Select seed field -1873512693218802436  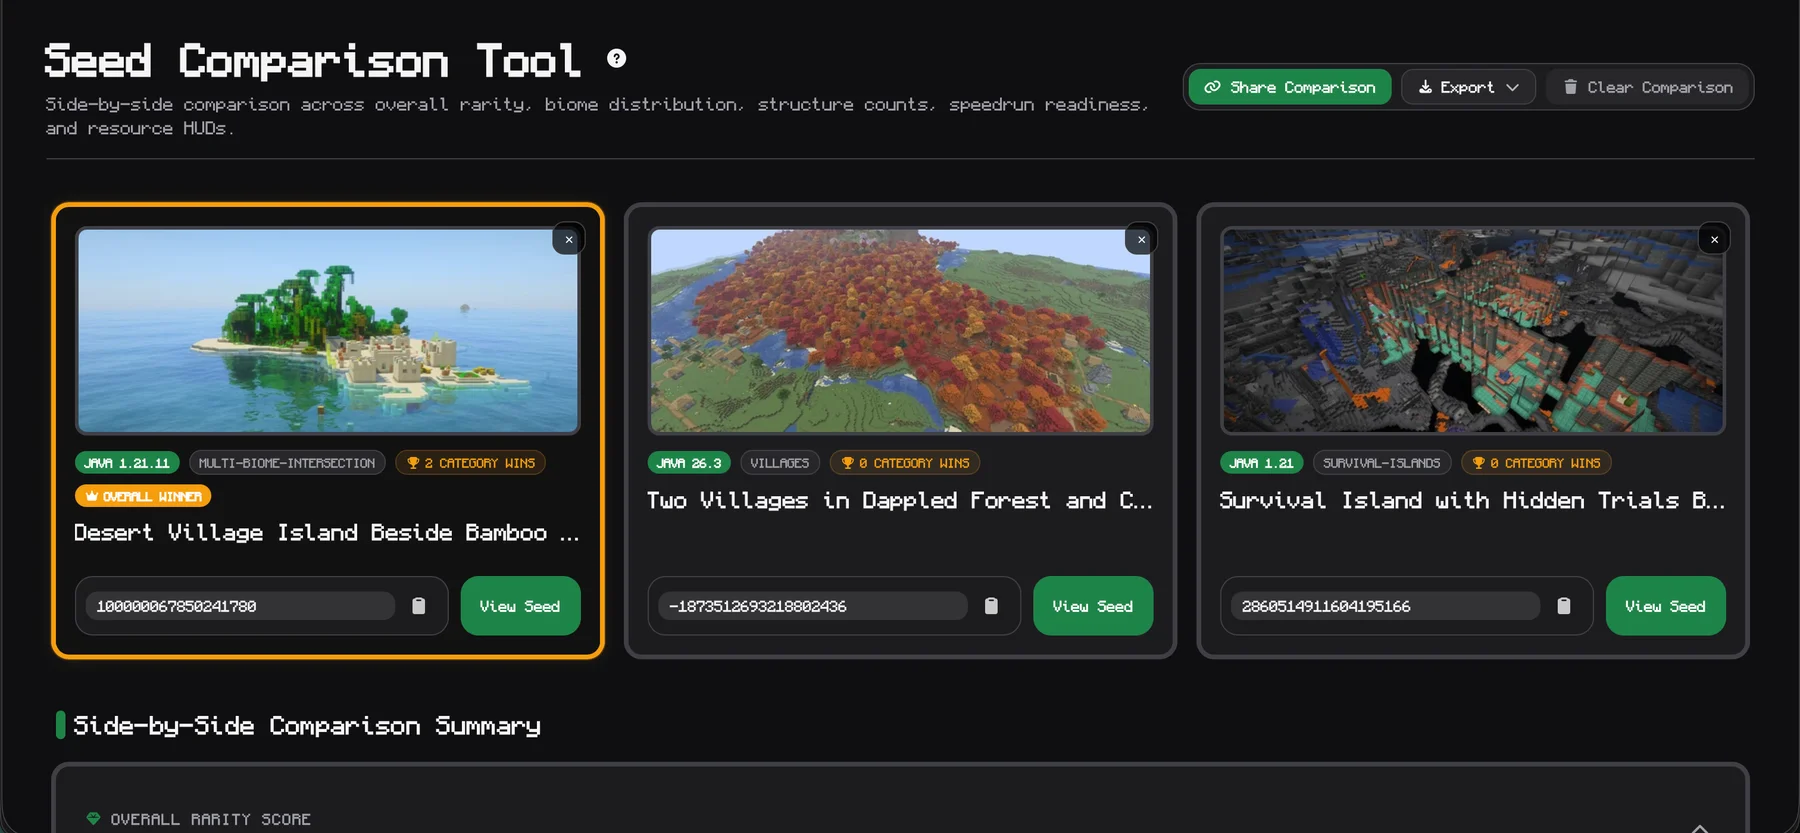pyautogui.click(x=813, y=606)
